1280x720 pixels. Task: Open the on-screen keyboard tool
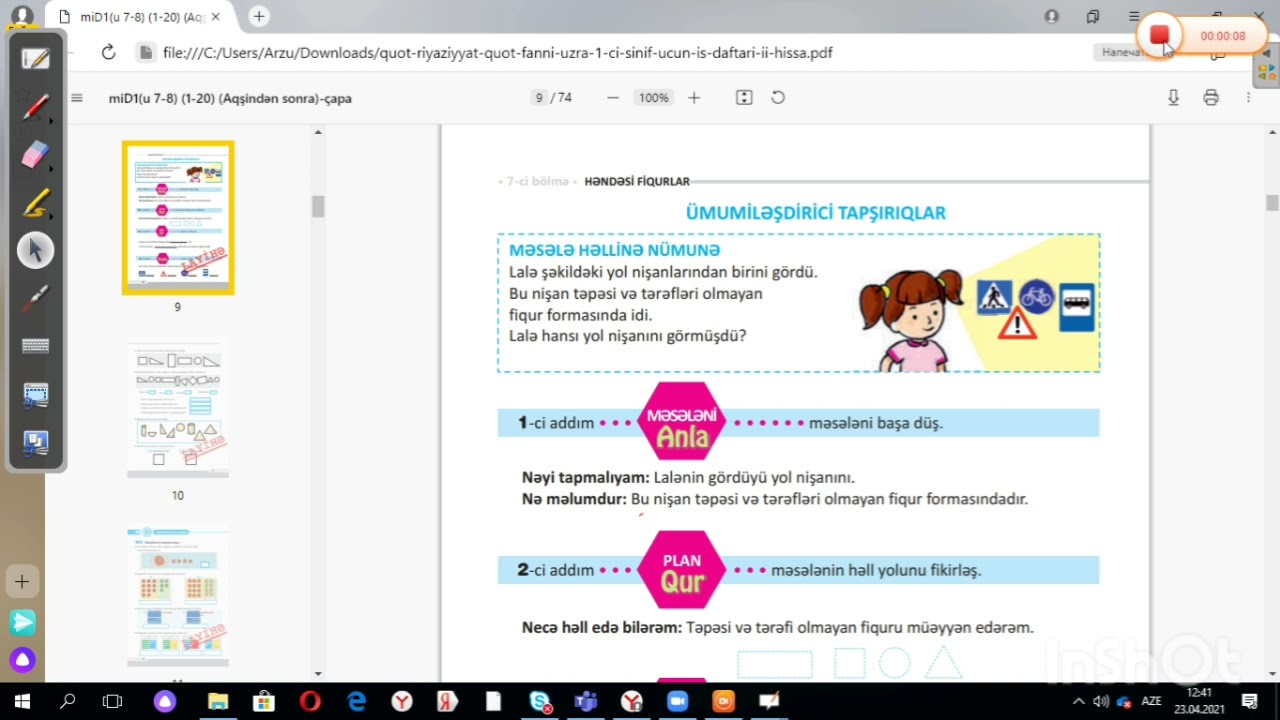click(36, 346)
